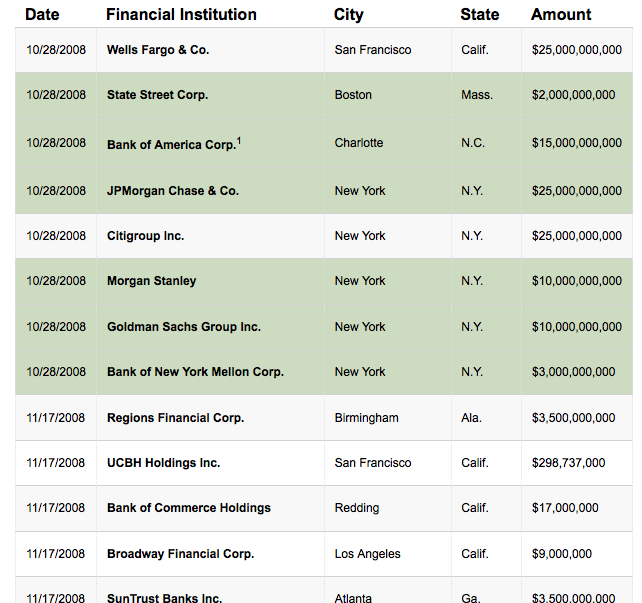This screenshot has width=642, height=603.
Task: Open the Bank of America footnote 1
Action: click(239, 140)
